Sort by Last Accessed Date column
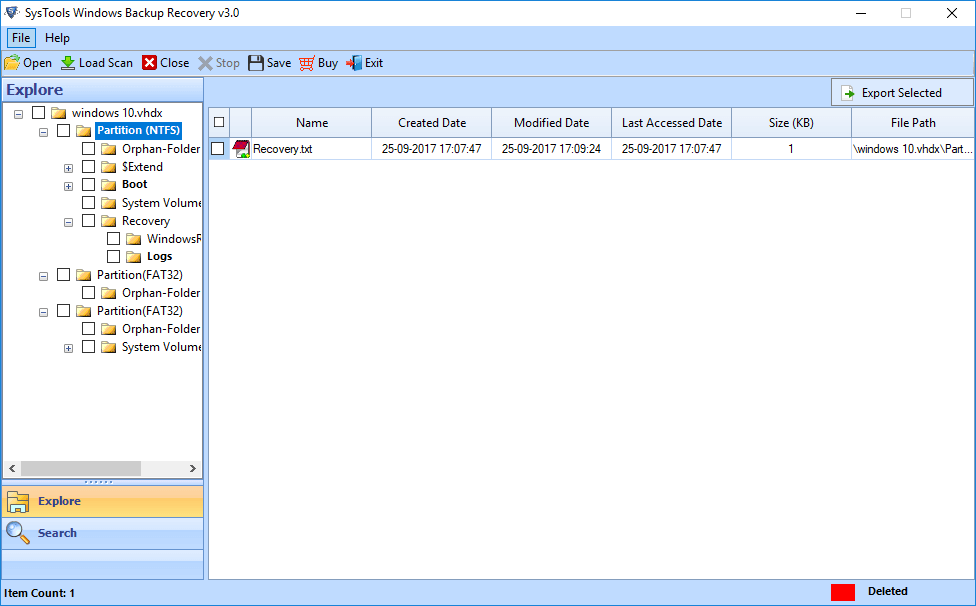976x606 pixels. click(672, 123)
